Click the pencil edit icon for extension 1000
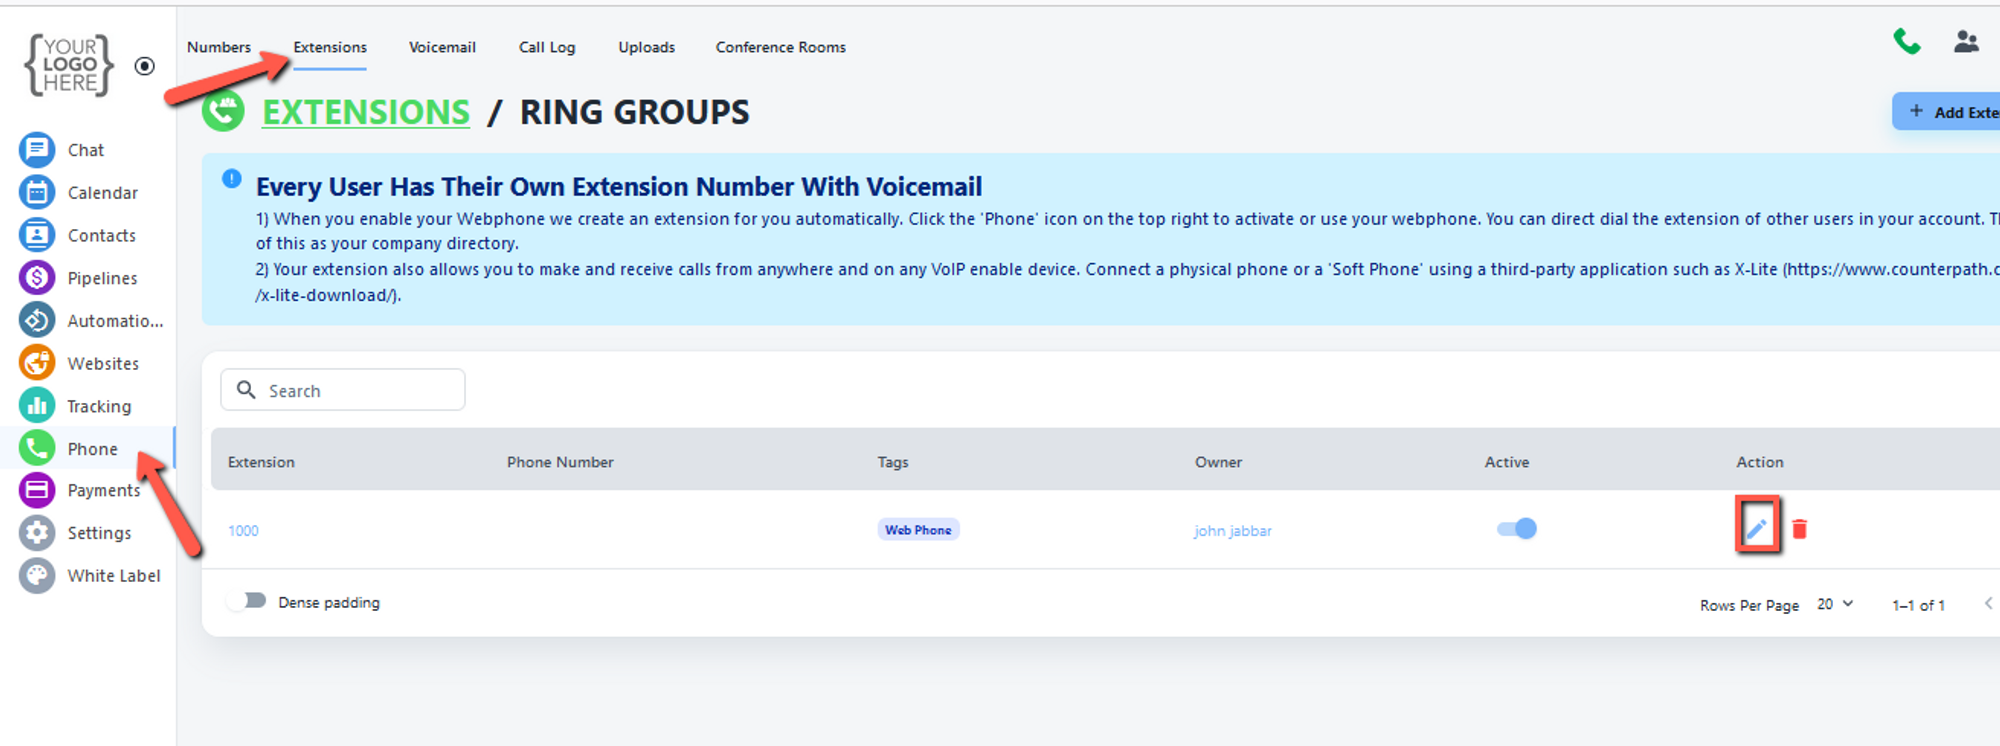This screenshot has width=2000, height=746. [1756, 528]
